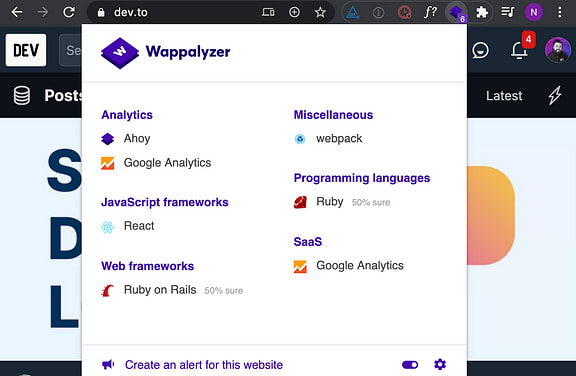The height and width of the screenshot is (376, 576).
Task: Open the JavaScript frameworks category
Action: pos(165,202)
